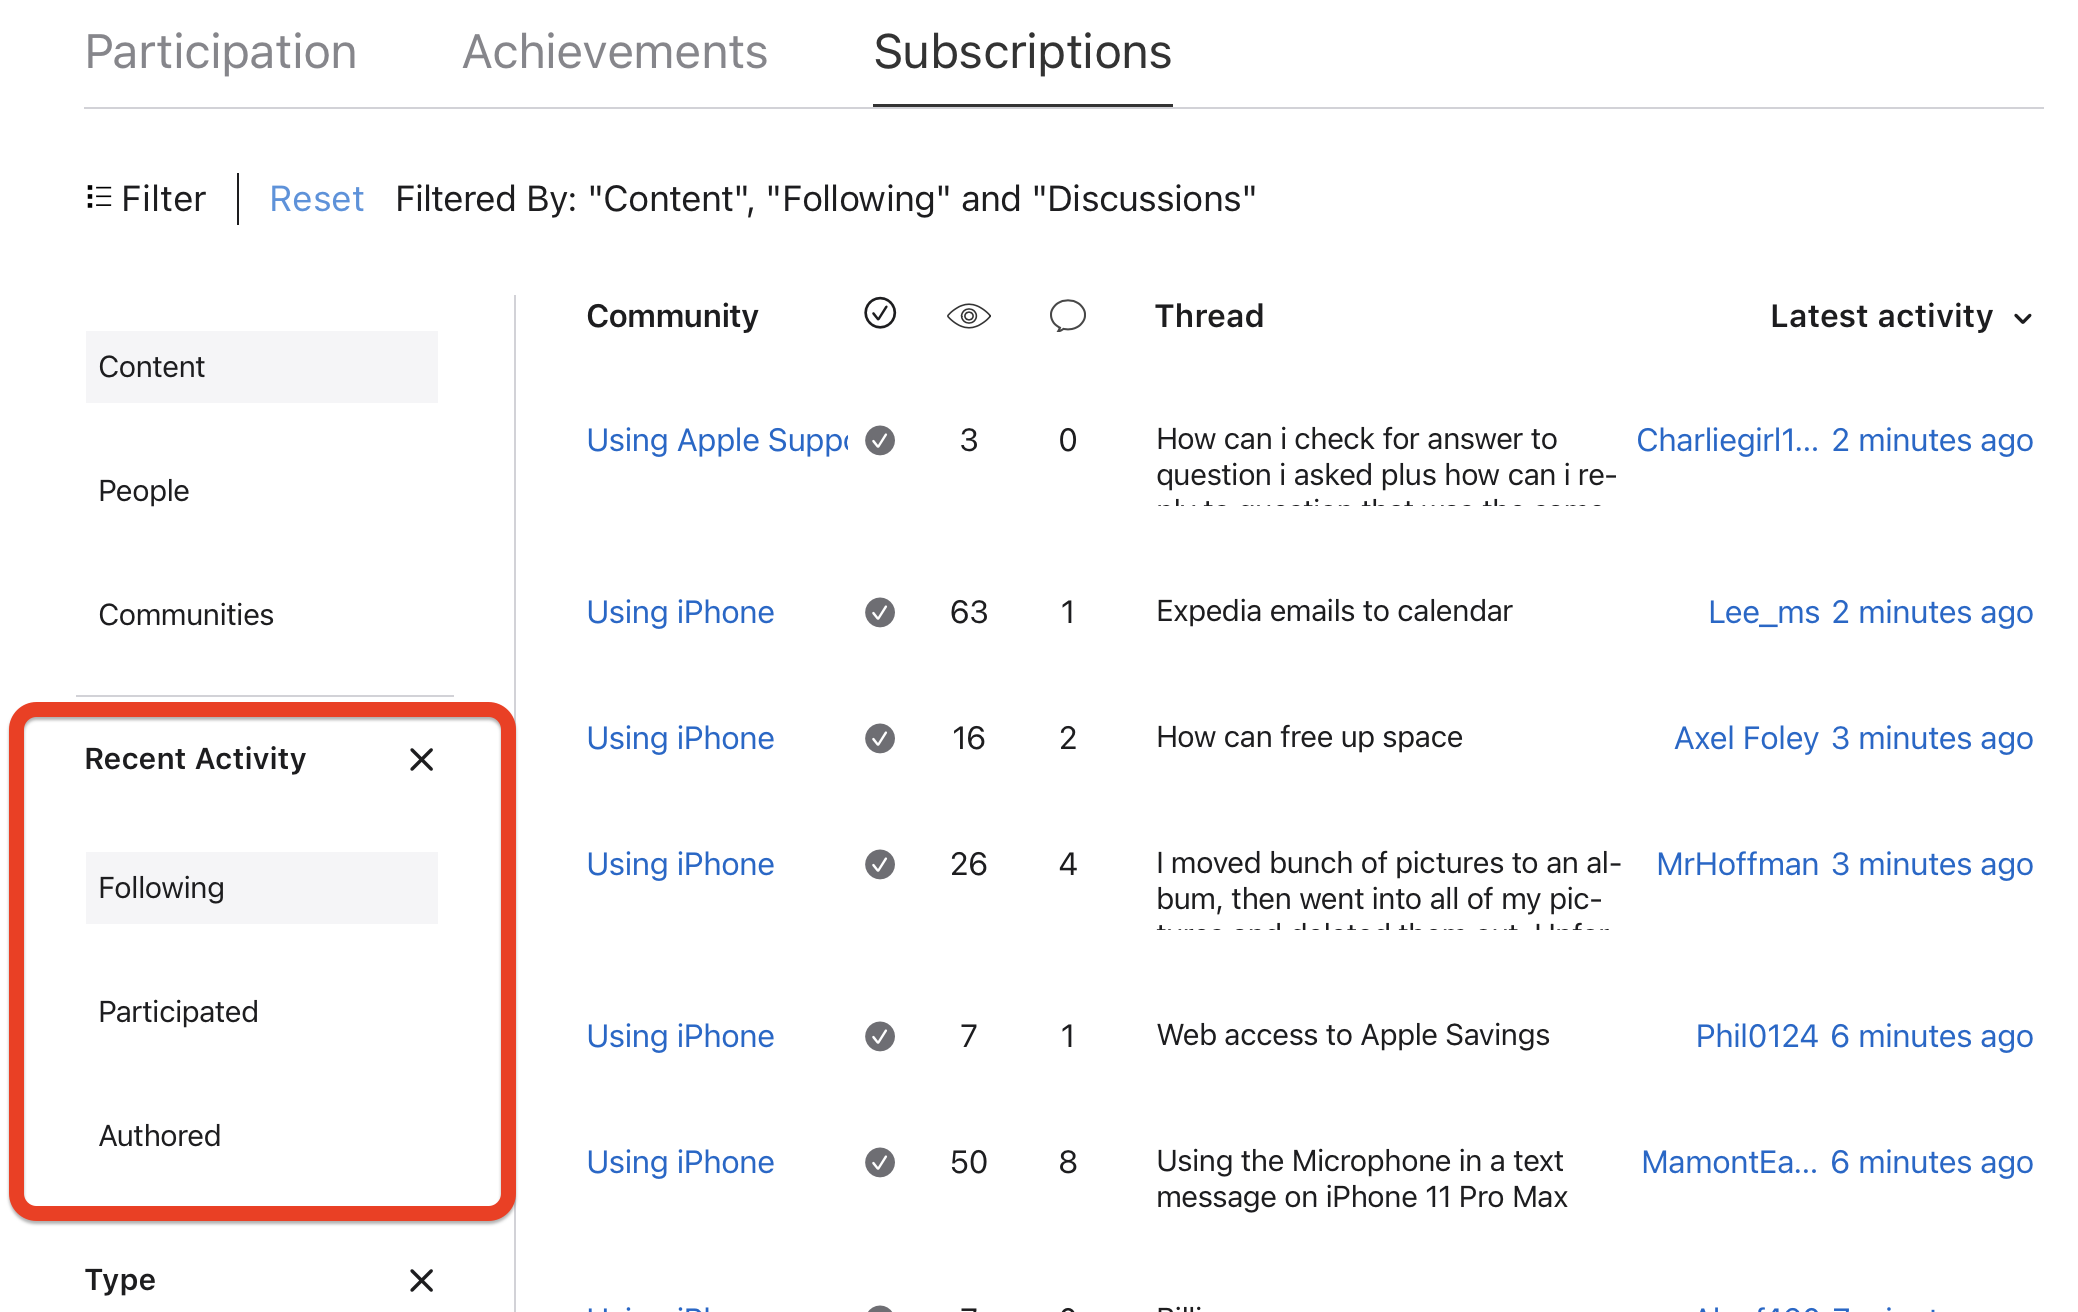Viewport: 2078px width, 1312px height.
Task: Click the Reset filters link
Action: [x=316, y=199]
